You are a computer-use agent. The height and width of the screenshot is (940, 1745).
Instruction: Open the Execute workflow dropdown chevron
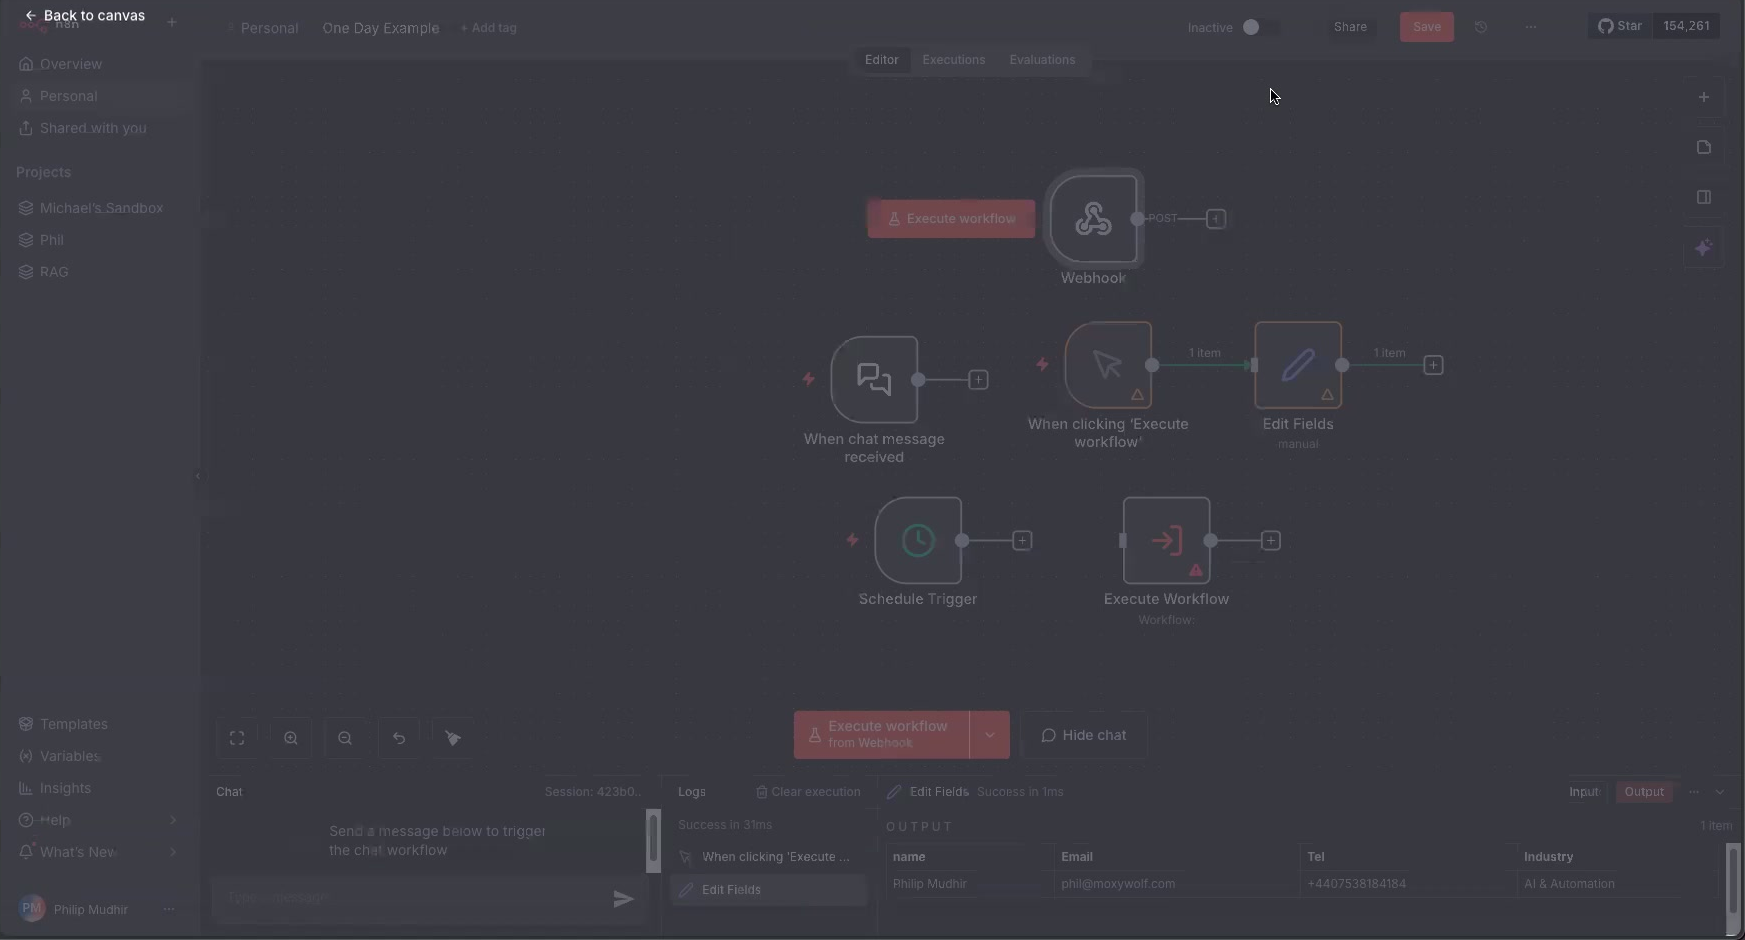[991, 735]
